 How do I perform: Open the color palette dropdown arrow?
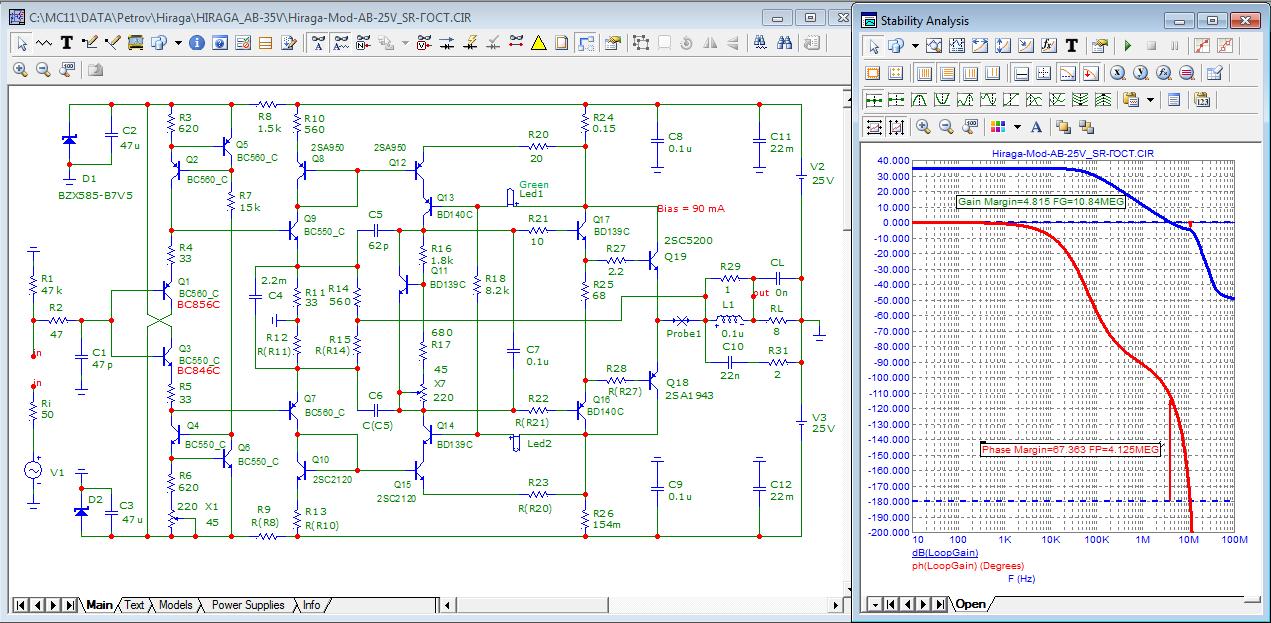click(1017, 127)
